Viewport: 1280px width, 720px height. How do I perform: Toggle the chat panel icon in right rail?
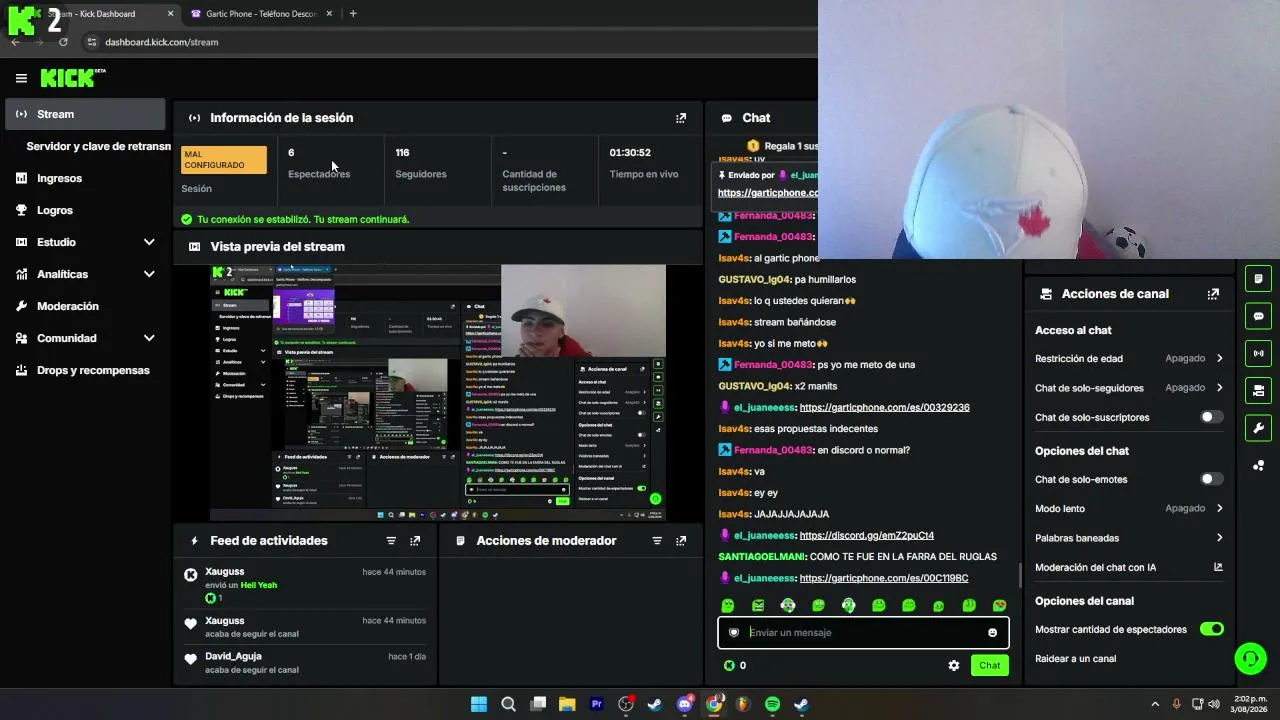tap(1258, 316)
